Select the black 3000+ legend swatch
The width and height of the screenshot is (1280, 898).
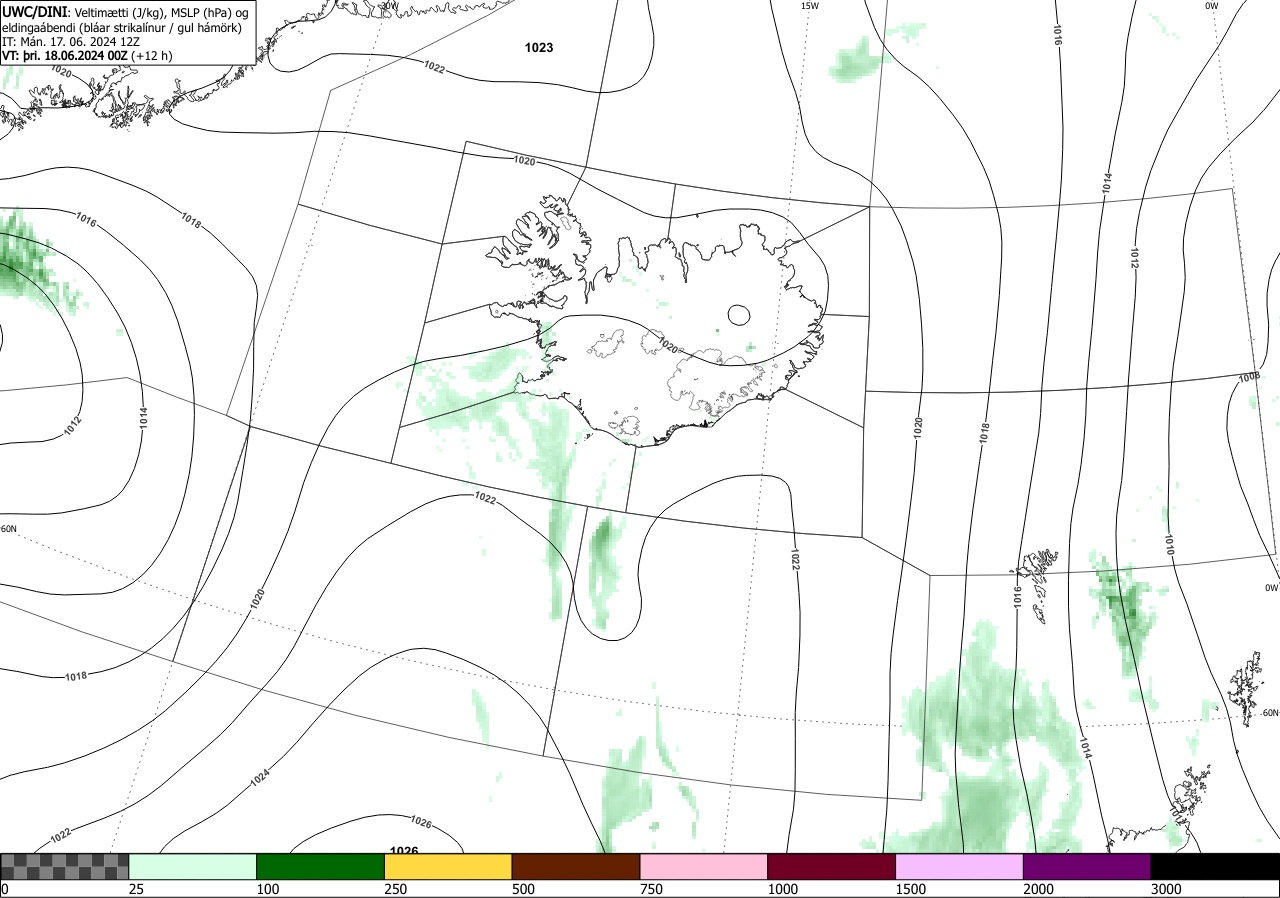click(1215, 866)
